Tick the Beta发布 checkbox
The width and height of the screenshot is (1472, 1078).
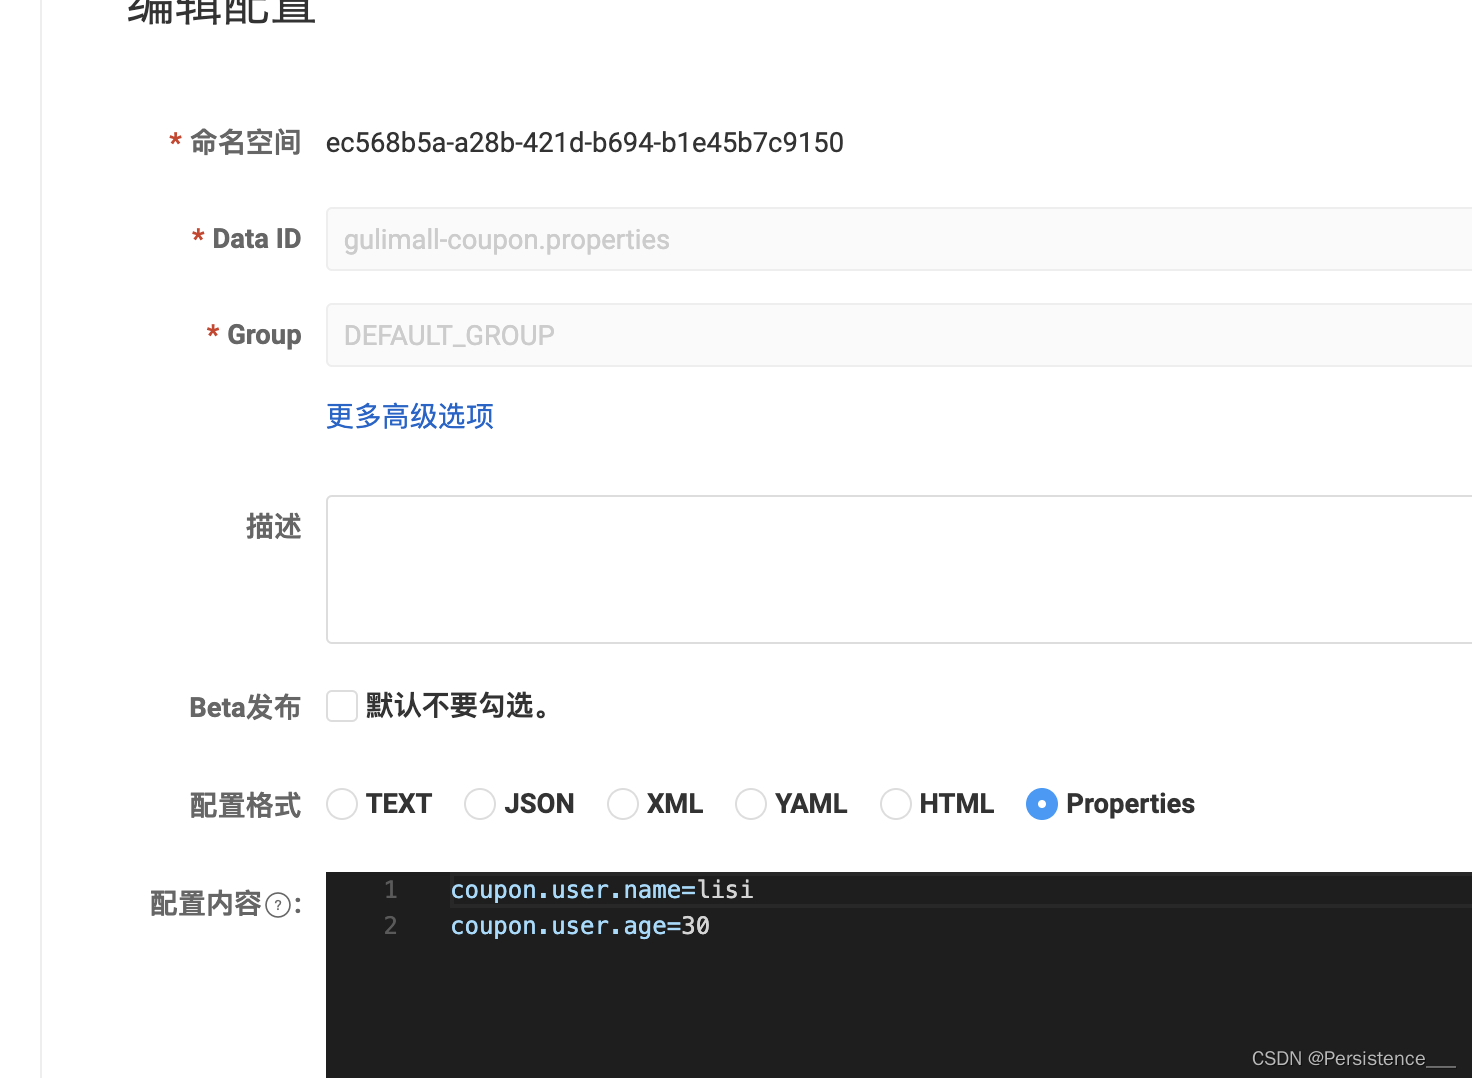coord(342,706)
